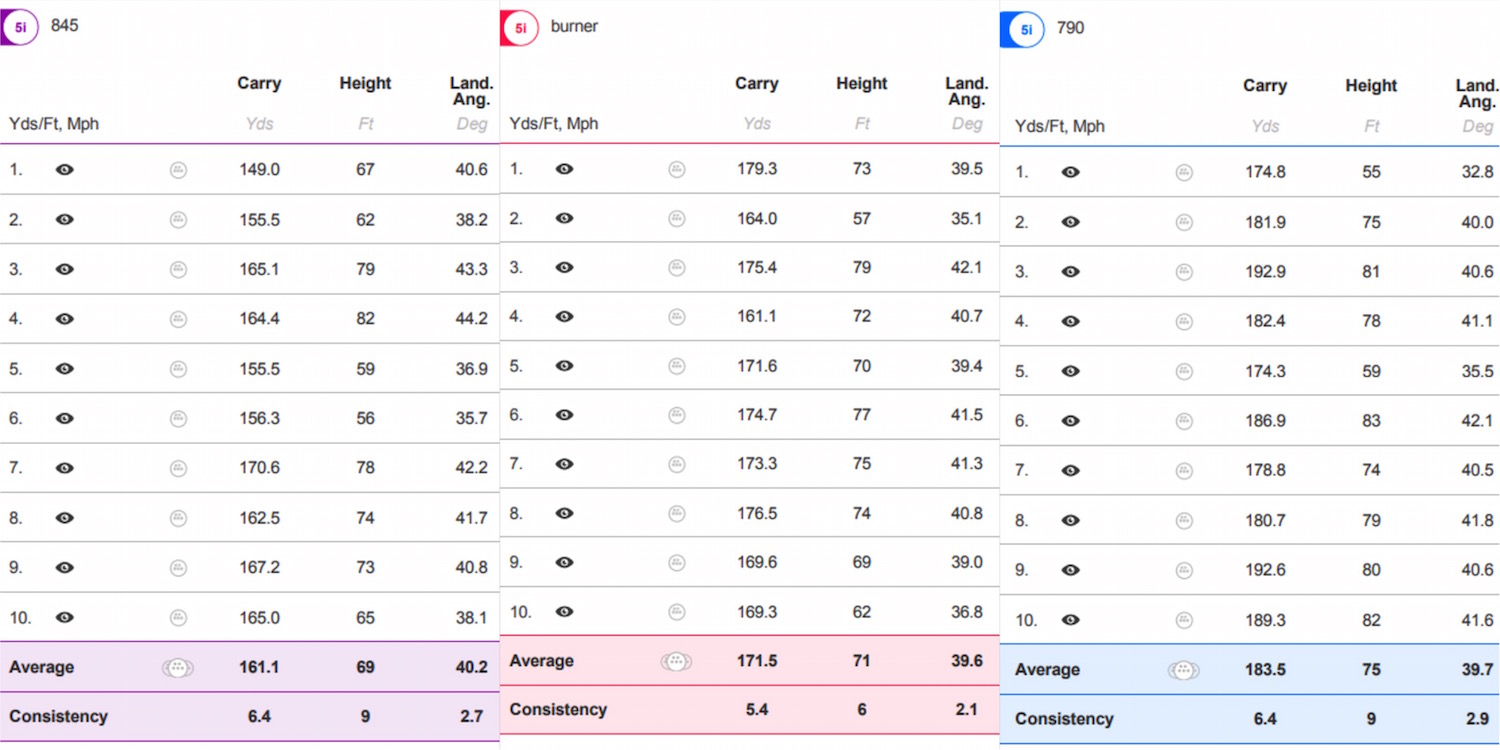Click the 845 club name label

(x=65, y=25)
